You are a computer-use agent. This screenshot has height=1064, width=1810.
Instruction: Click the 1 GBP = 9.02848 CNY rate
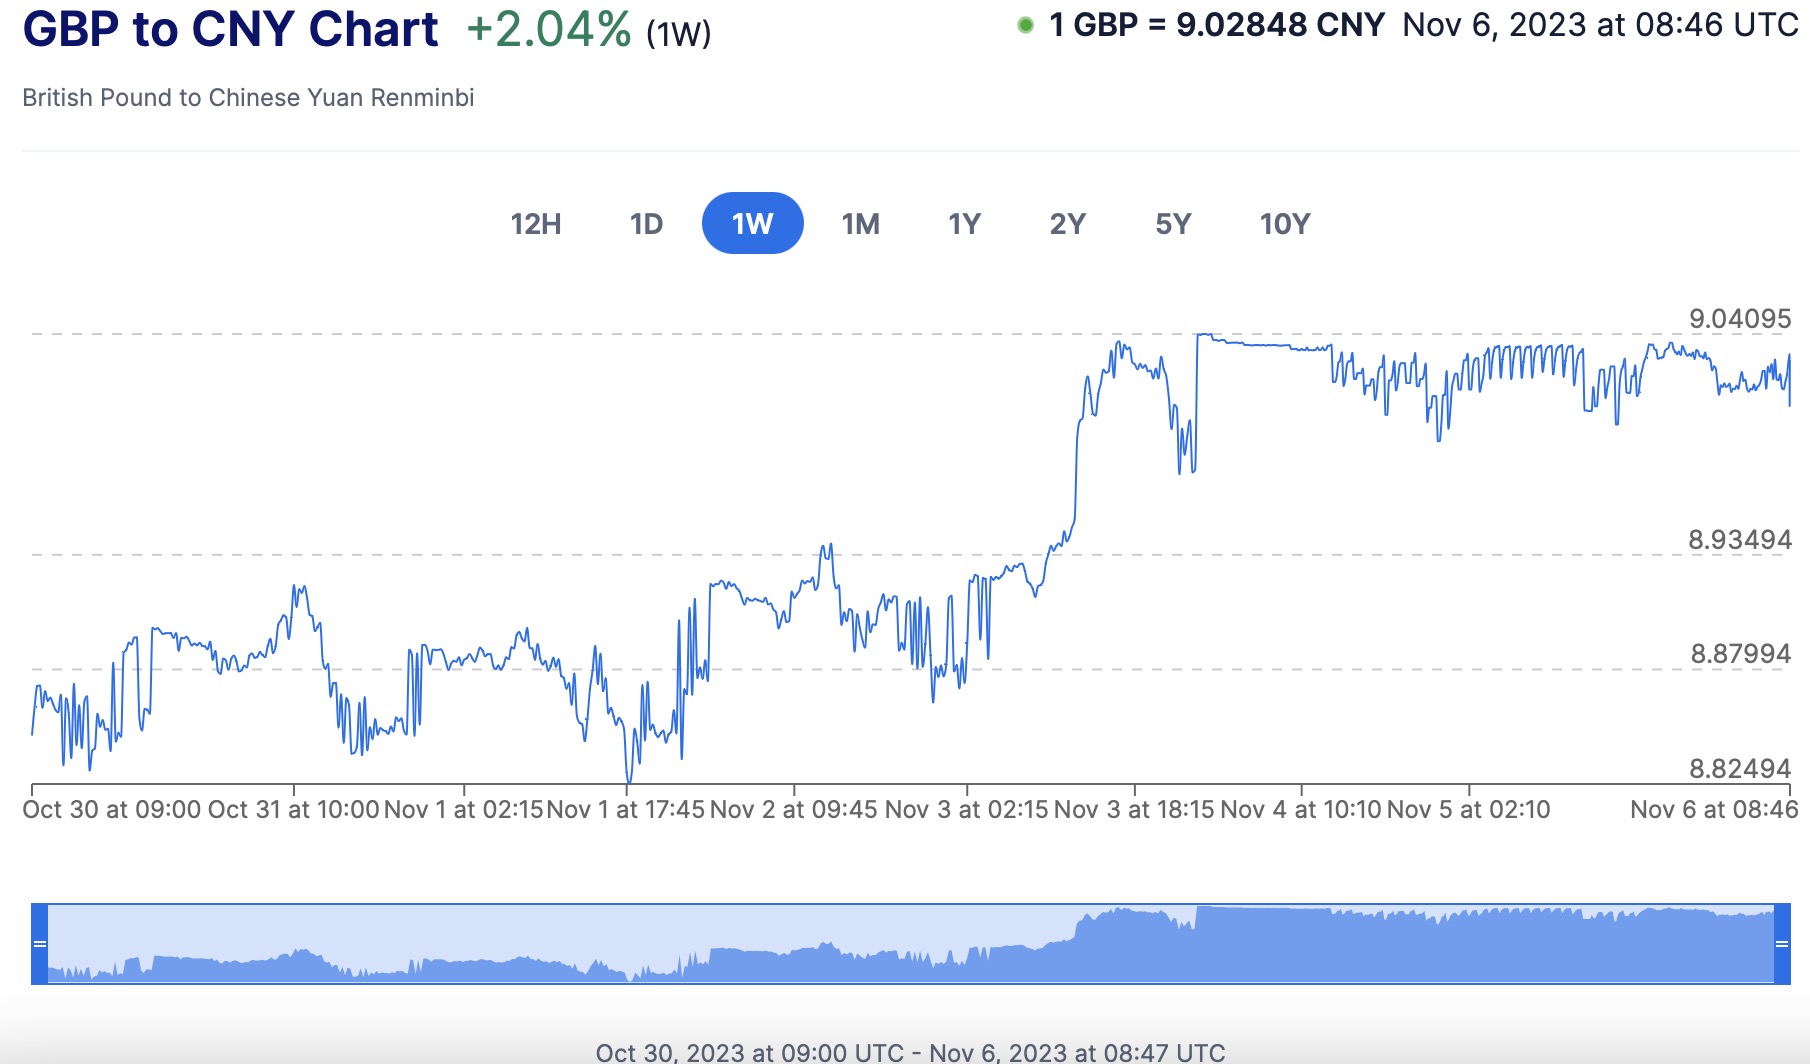(x=1216, y=25)
